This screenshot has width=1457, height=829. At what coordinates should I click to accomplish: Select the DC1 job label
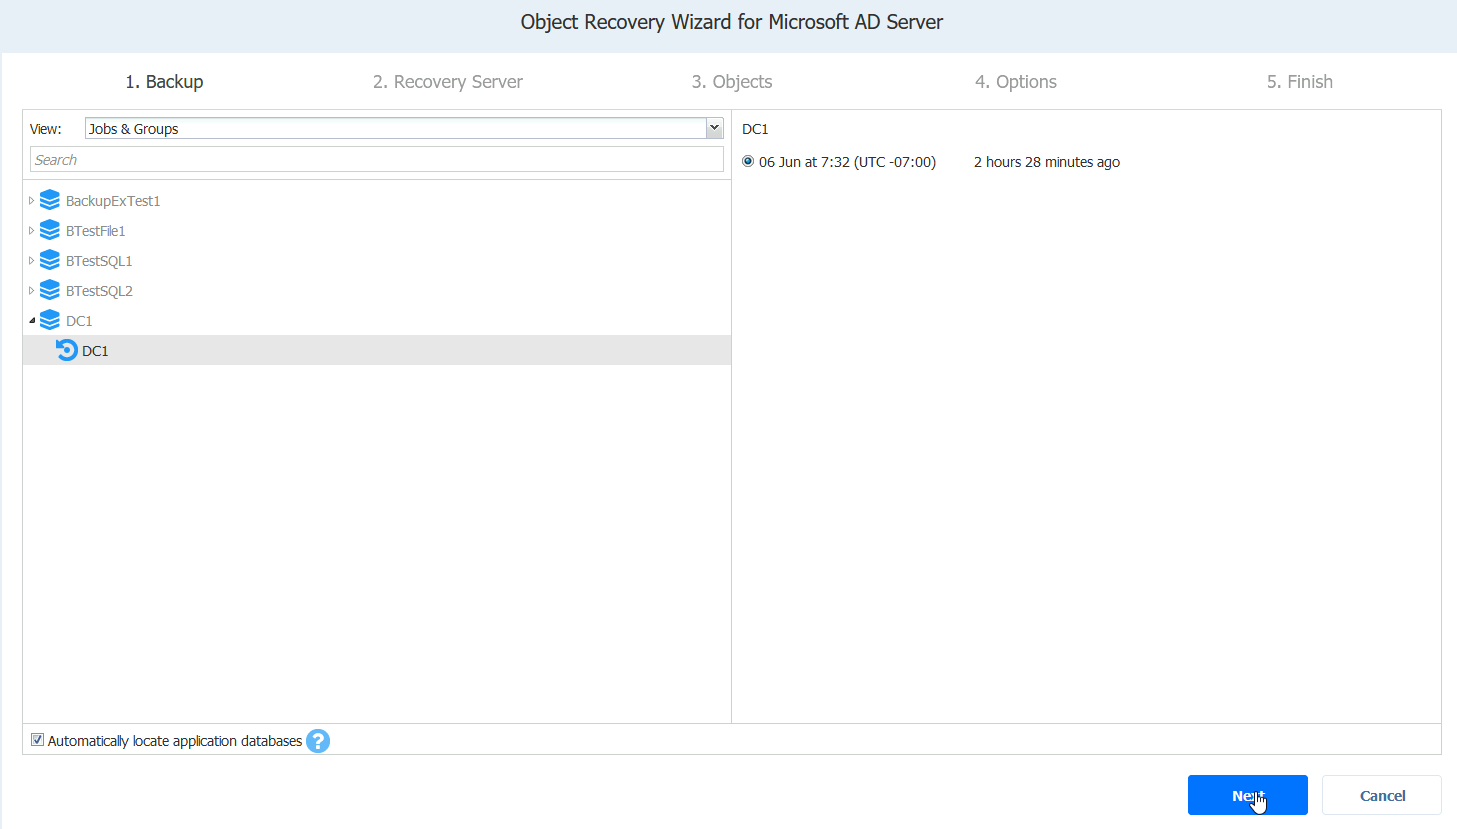[79, 321]
